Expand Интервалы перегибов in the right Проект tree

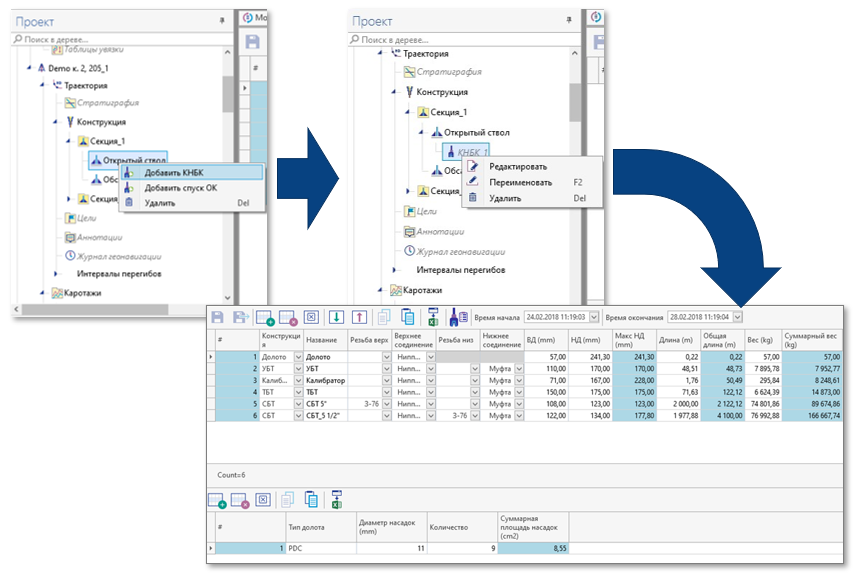click(394, 270)
